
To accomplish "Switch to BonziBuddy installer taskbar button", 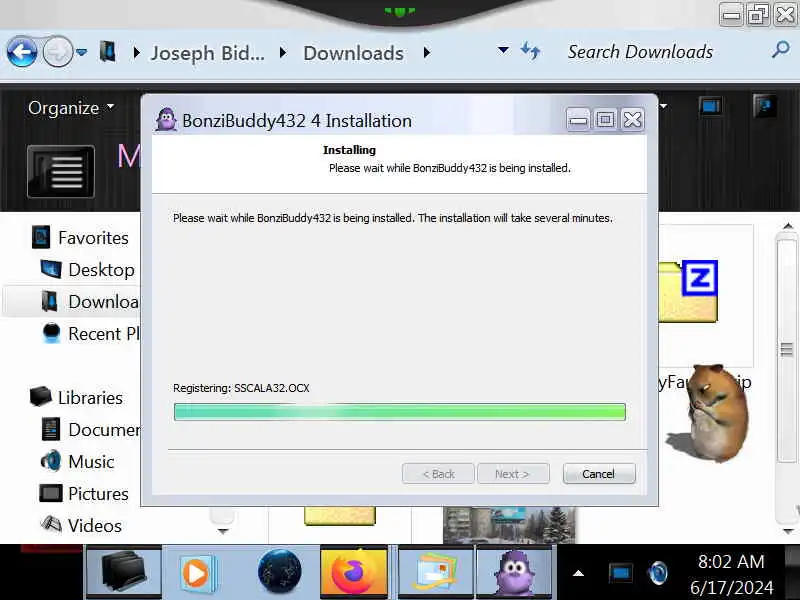I will click(x=514, y=571).
